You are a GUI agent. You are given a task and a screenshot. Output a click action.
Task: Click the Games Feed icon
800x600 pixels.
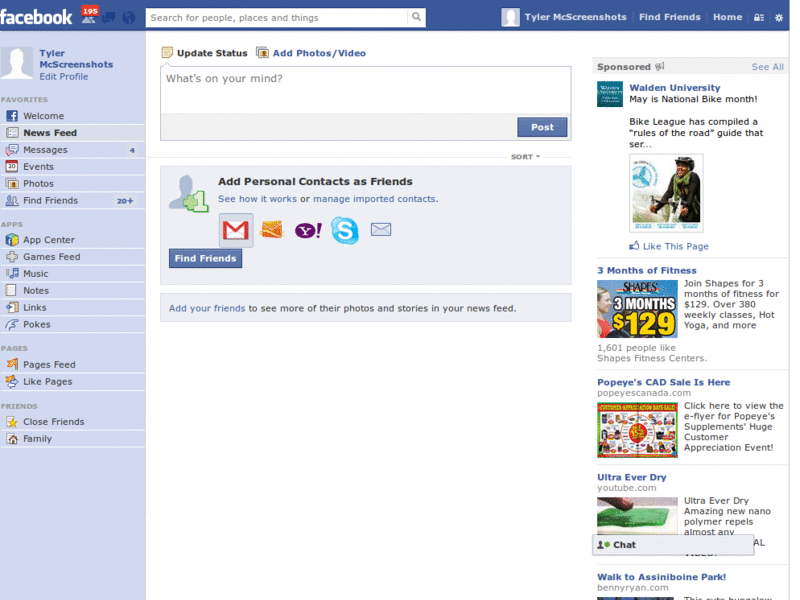click(x=12, y=257)
